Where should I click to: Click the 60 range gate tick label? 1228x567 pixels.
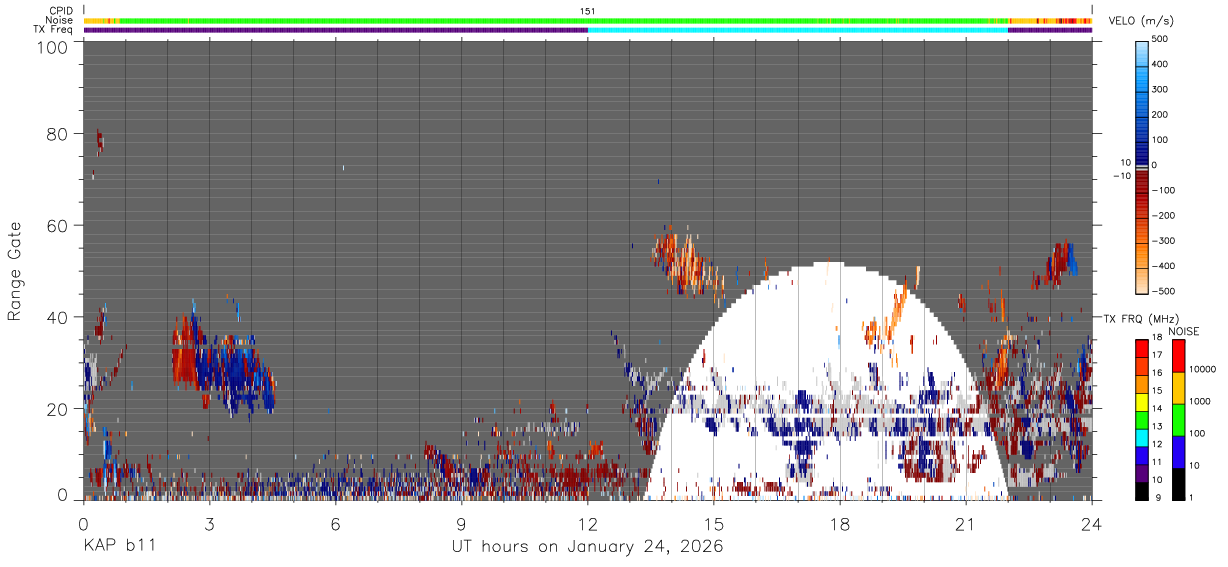point(58,225)
